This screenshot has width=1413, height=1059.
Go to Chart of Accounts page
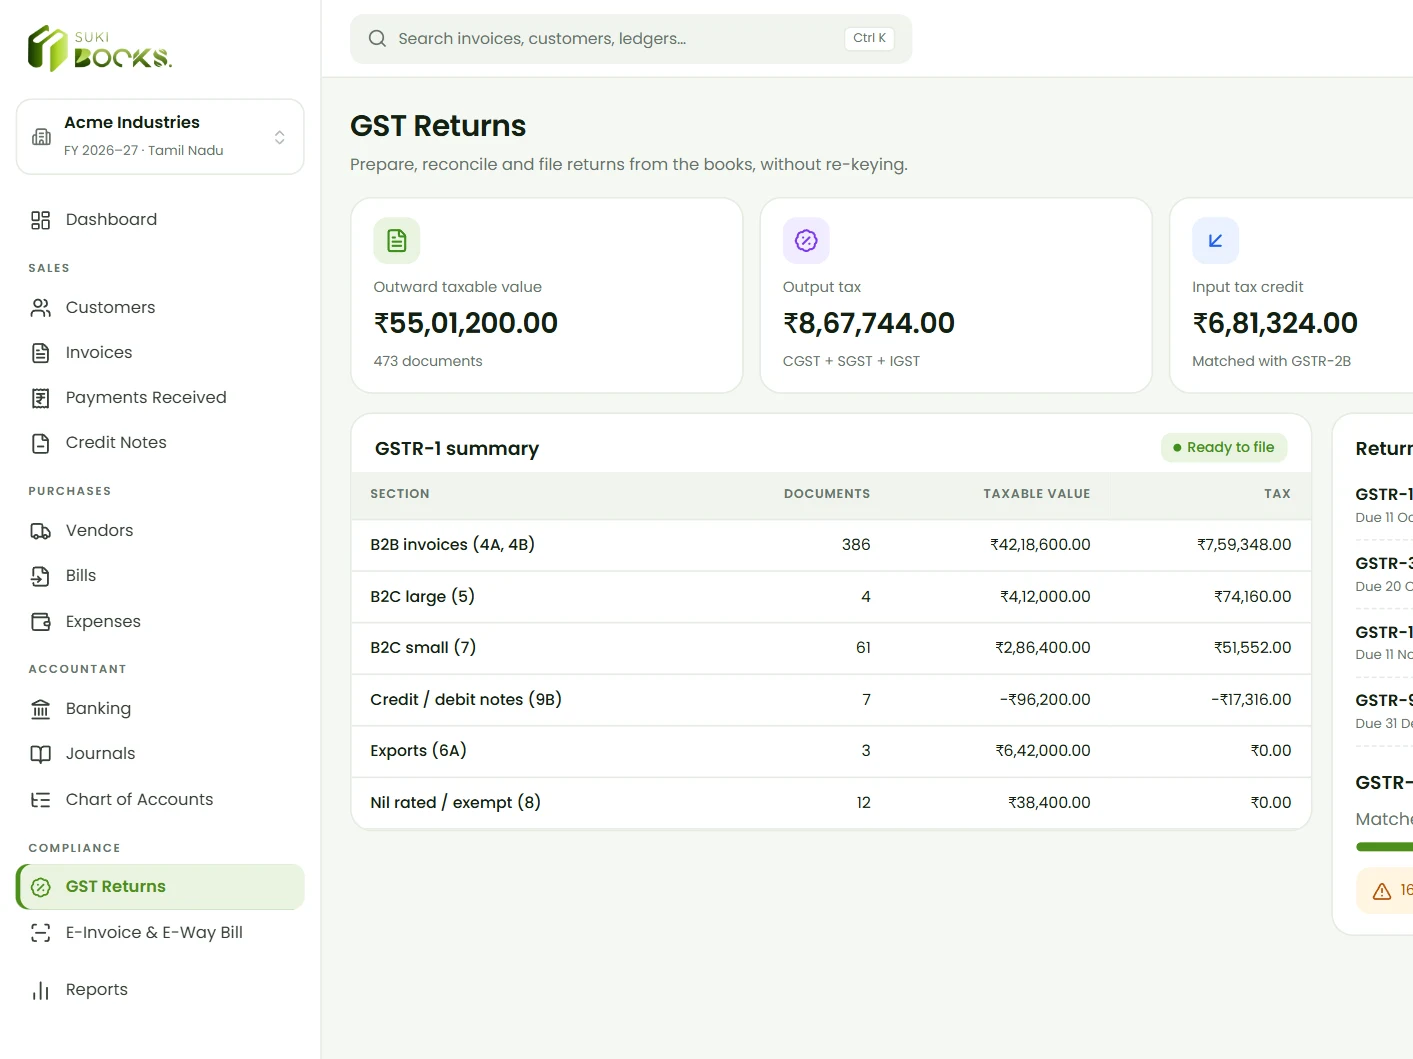160,800
